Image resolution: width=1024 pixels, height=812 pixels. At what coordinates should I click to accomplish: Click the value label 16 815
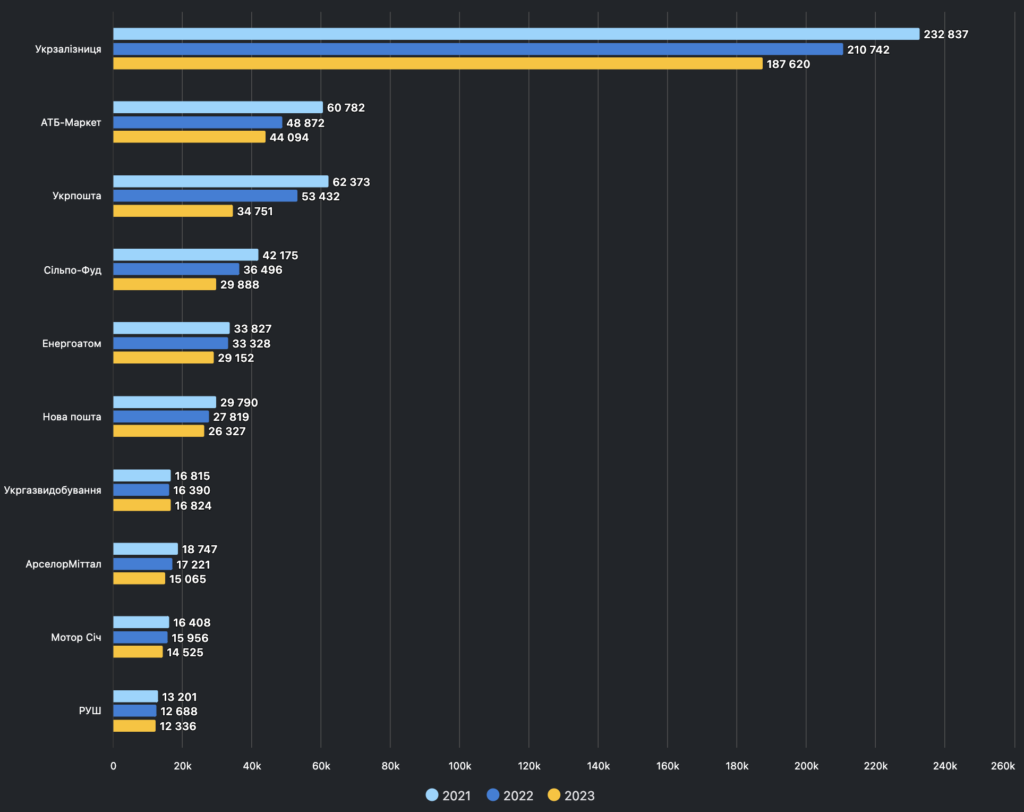(192, 476)
